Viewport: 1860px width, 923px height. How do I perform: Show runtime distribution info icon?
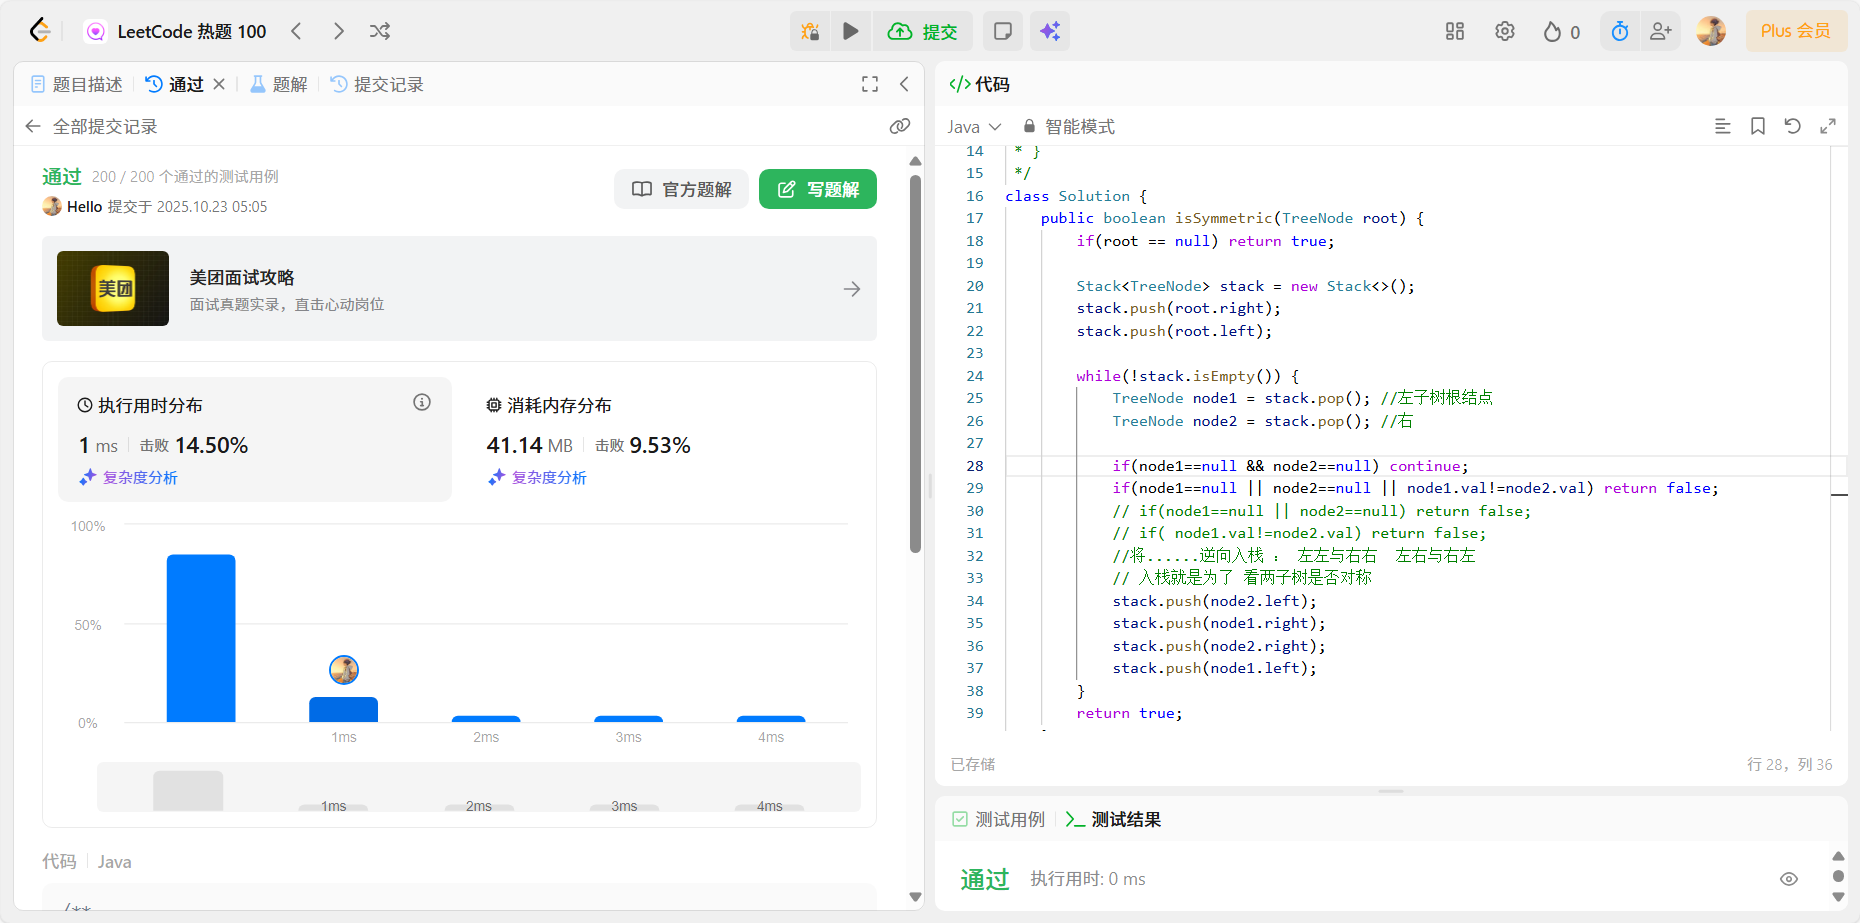pos(422,402)
